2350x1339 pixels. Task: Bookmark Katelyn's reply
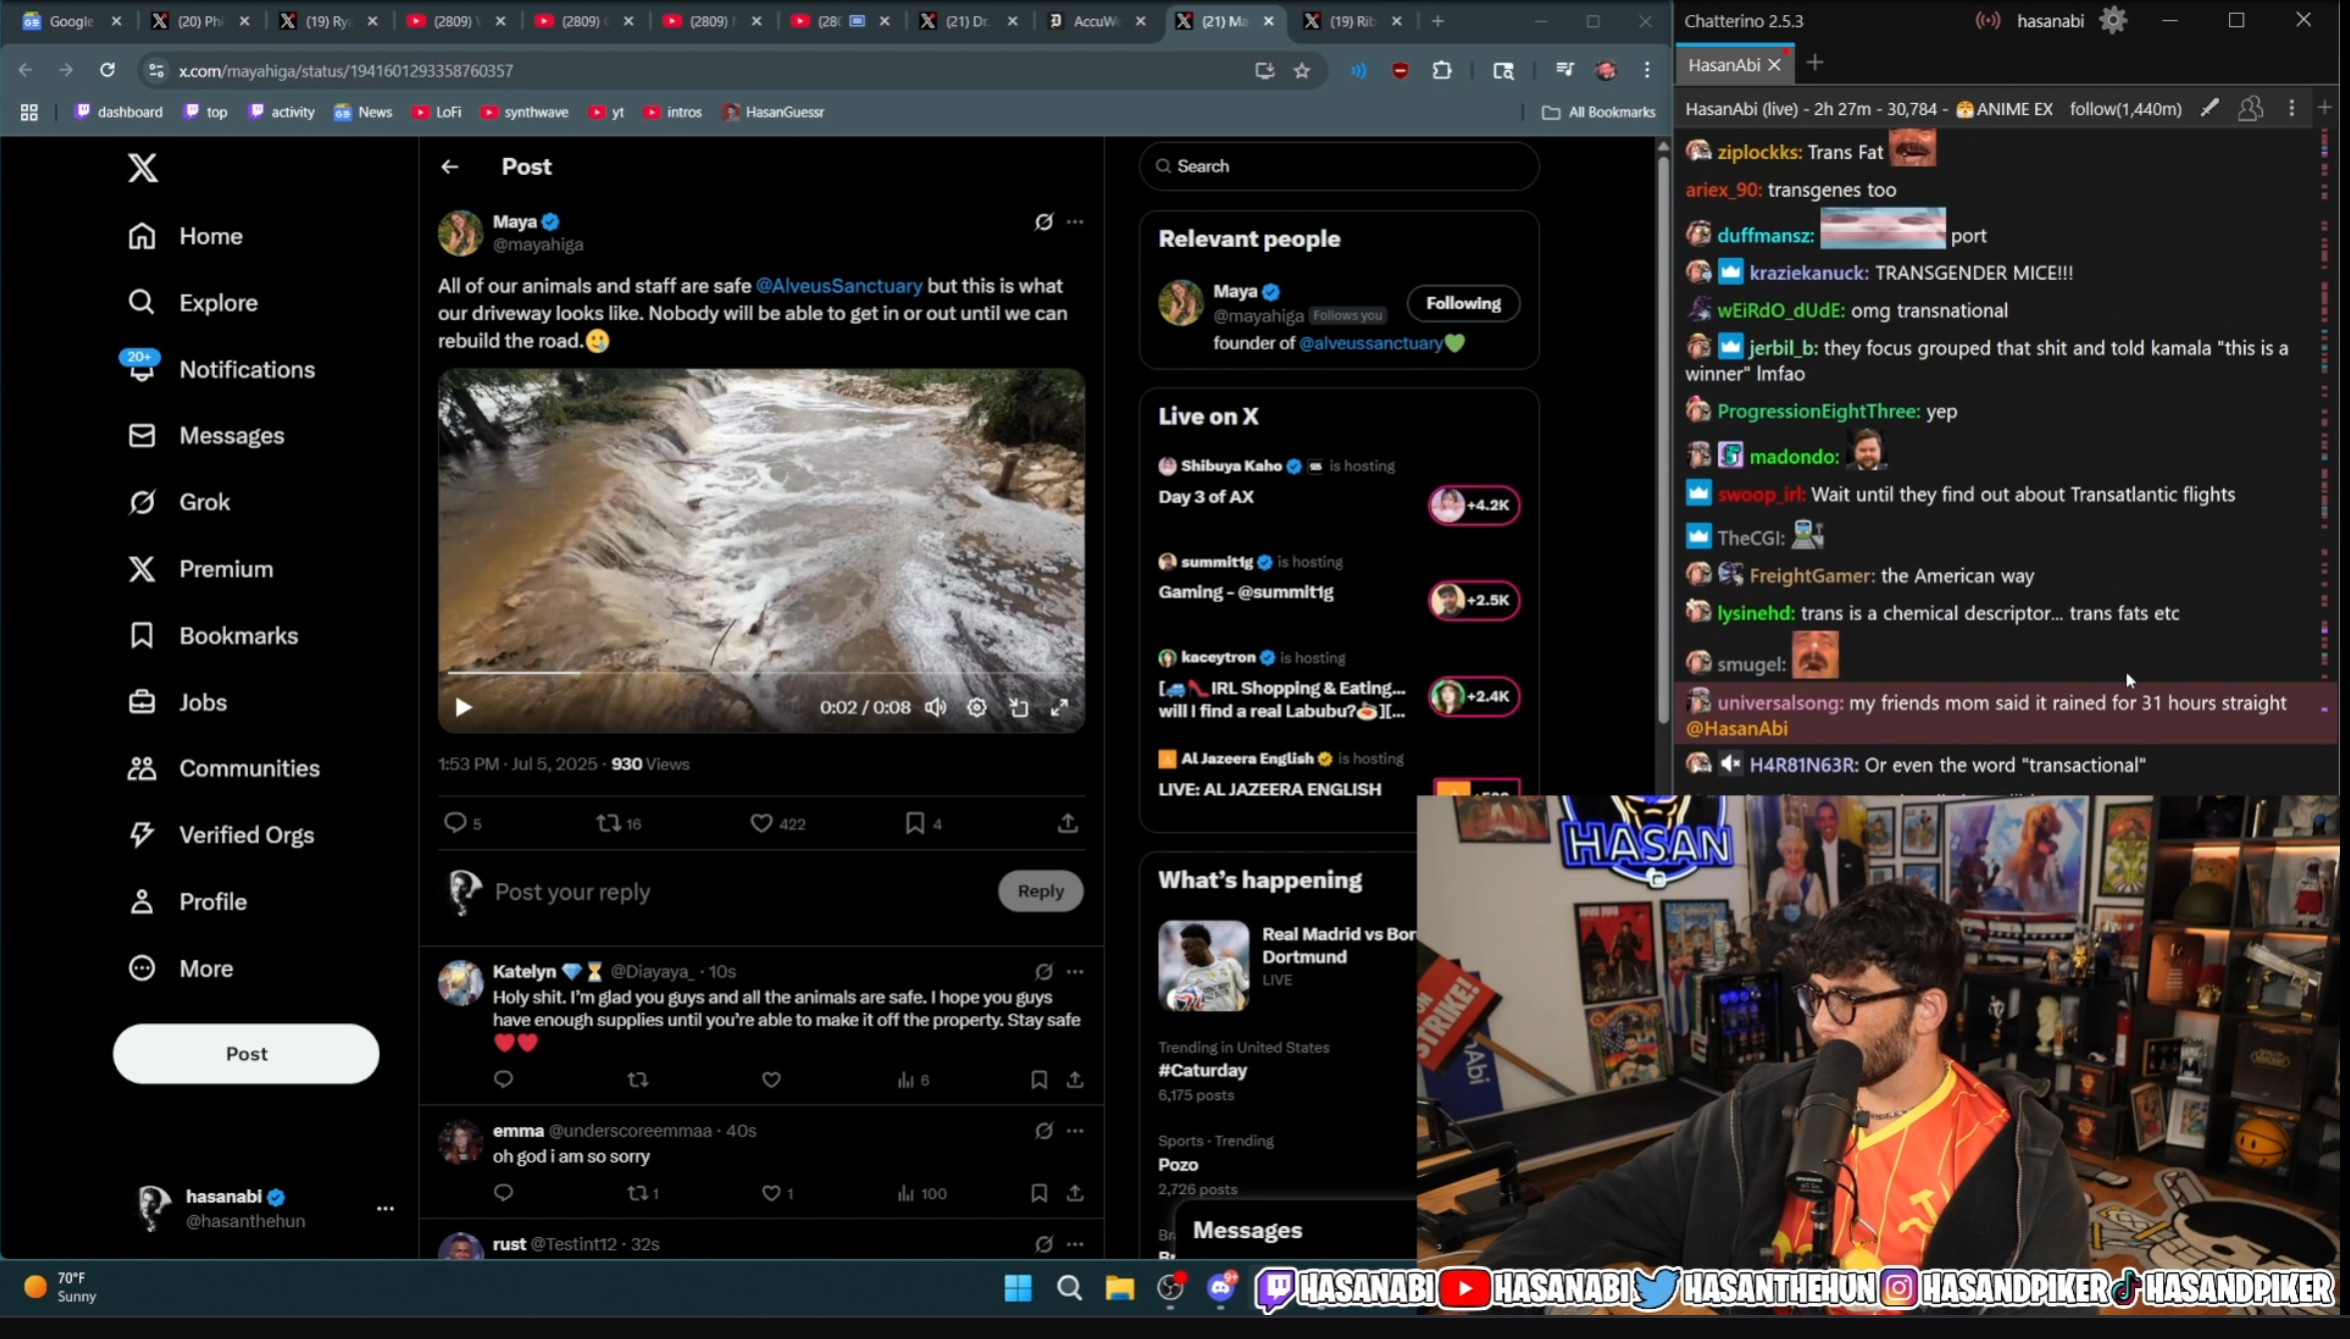[x=1039, y=1080]
